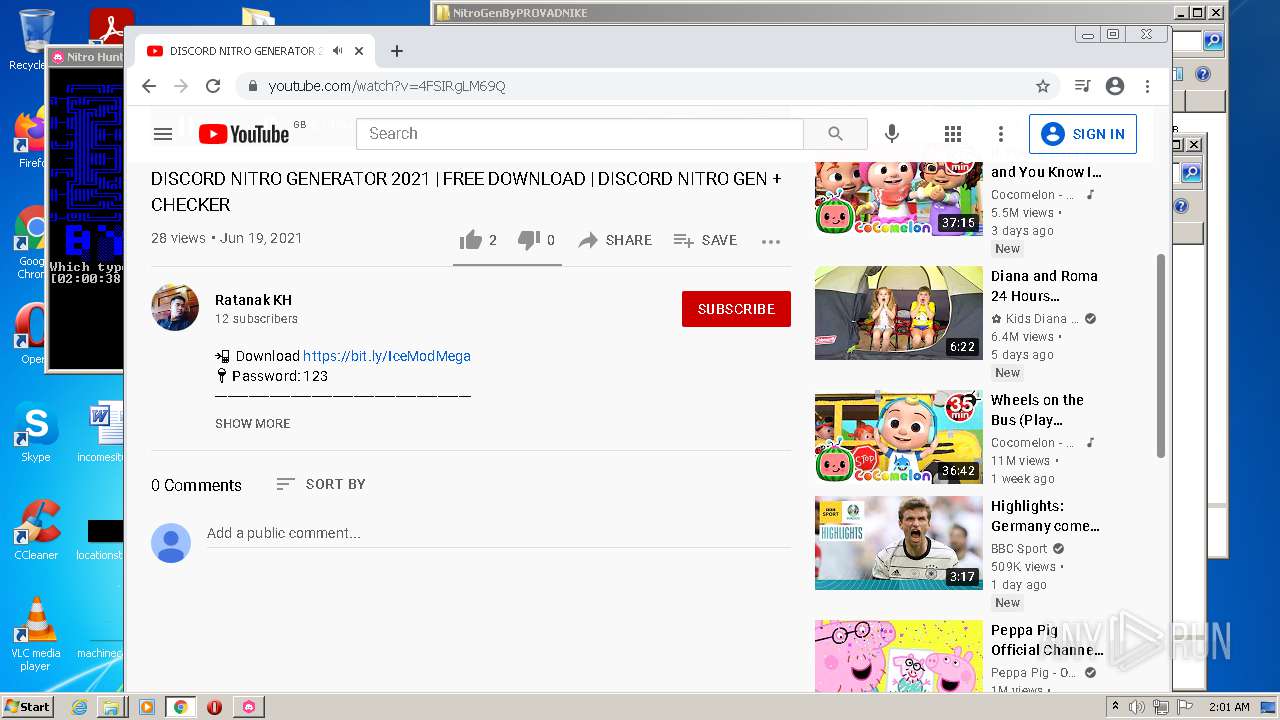
Task: Open Internet Explorer from taskbar
Action: pos(79,707)
